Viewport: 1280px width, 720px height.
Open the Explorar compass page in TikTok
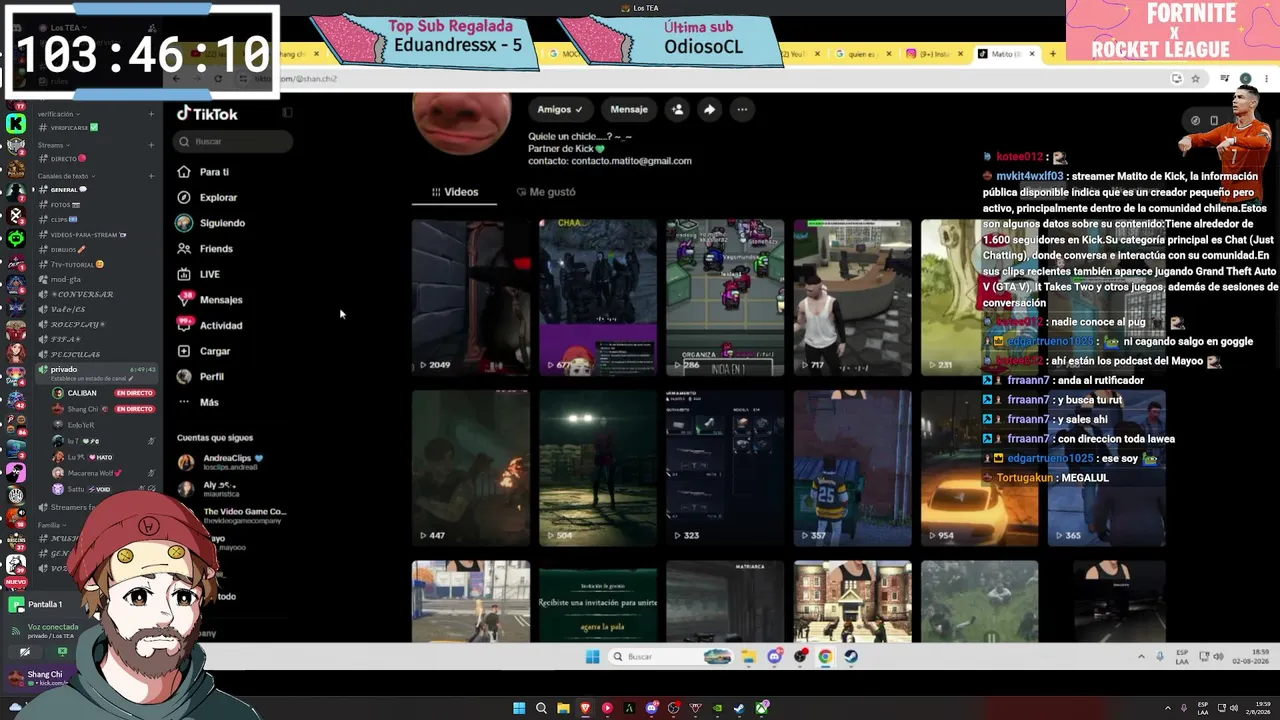tap(207, 198)
